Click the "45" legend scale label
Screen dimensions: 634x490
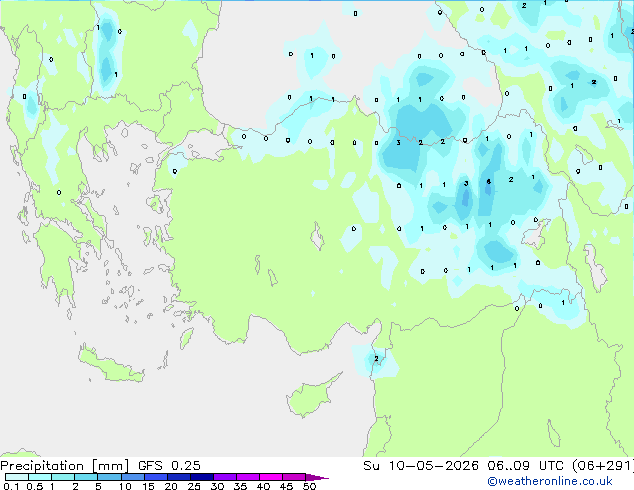coord(286,486)
